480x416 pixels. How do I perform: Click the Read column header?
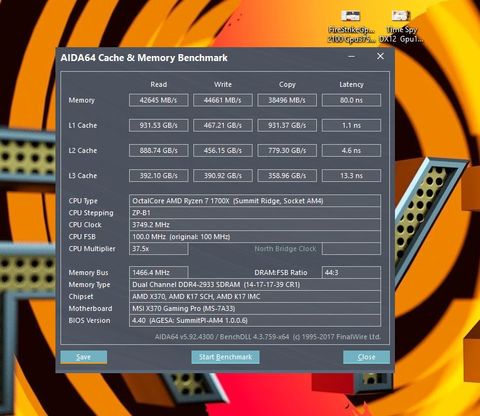coord(159,84)
